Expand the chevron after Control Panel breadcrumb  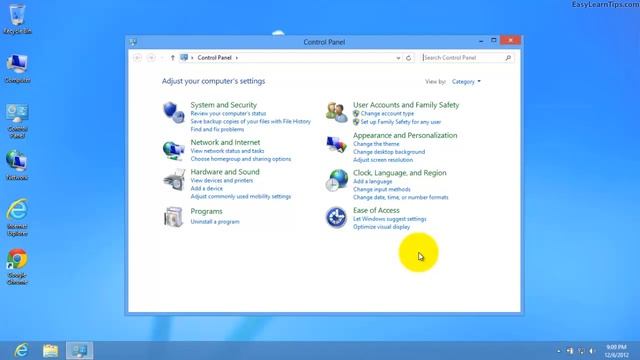tap(237, 58)
